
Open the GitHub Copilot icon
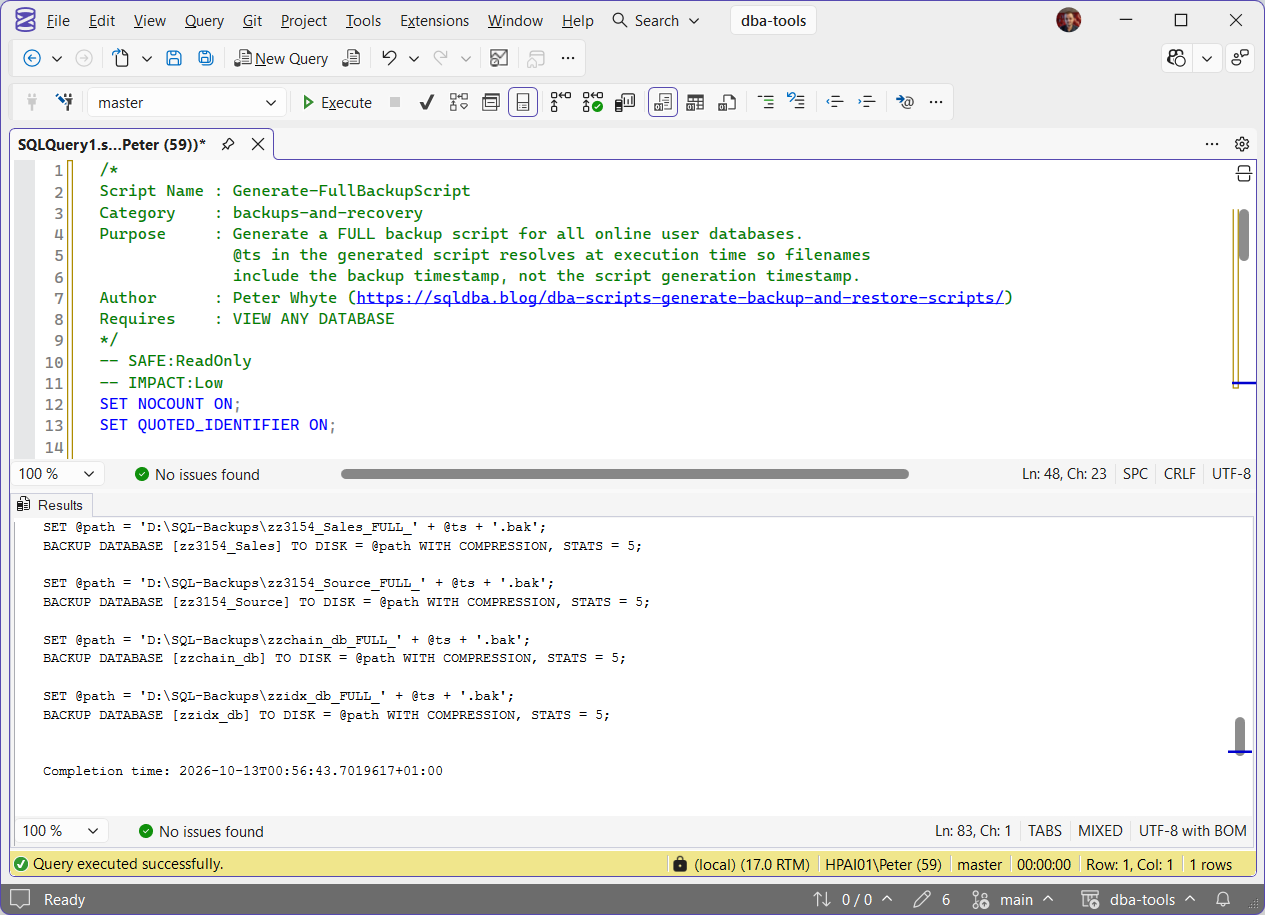(x=1177, y=58)
